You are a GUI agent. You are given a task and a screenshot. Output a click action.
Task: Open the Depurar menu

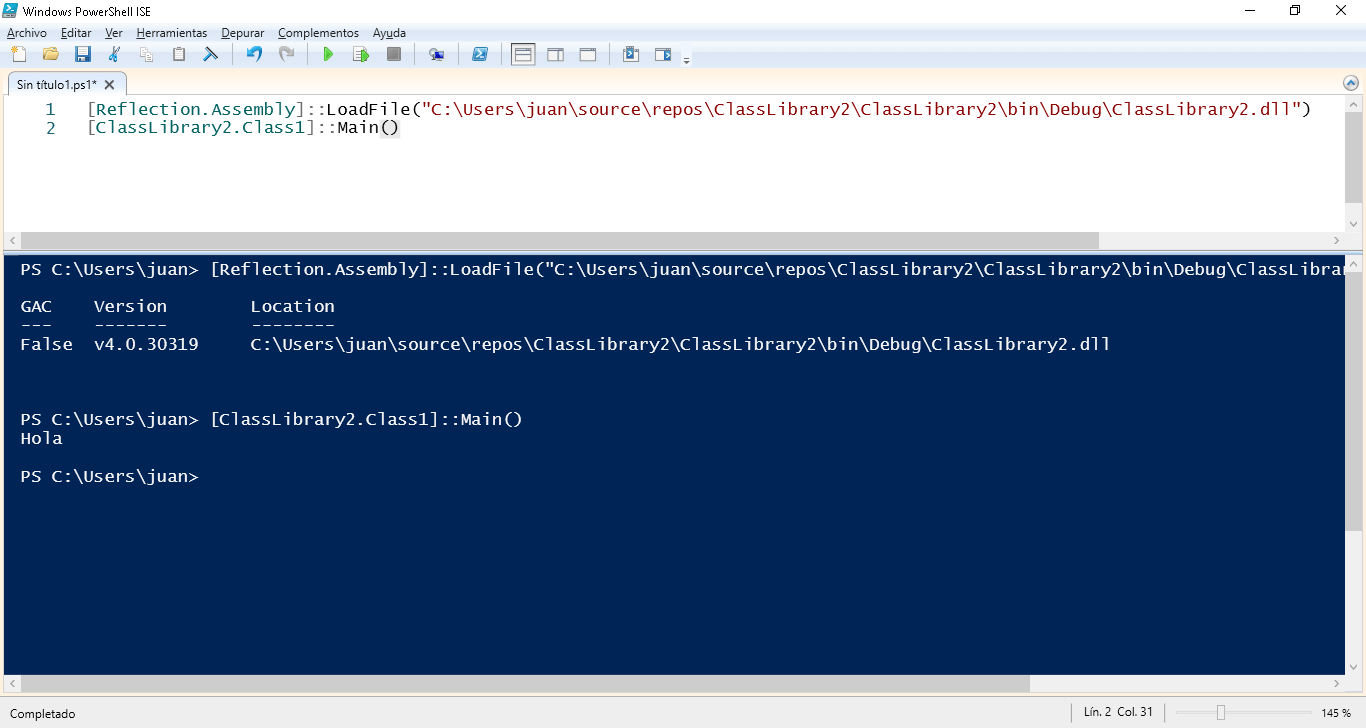tap(242, 33)
